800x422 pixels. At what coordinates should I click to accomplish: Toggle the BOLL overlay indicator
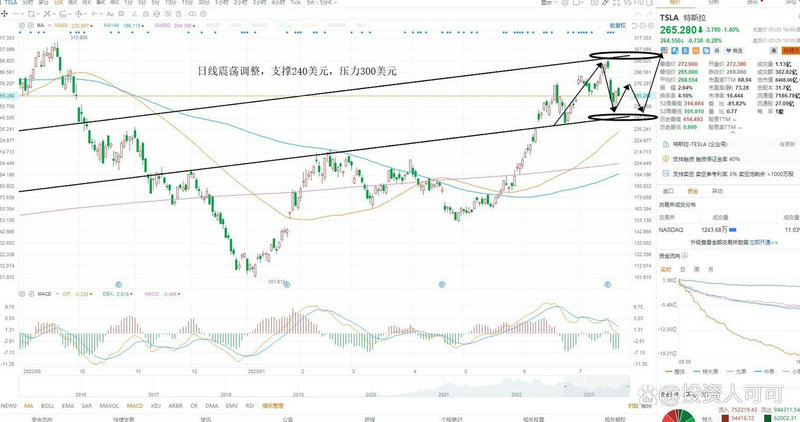47,406
